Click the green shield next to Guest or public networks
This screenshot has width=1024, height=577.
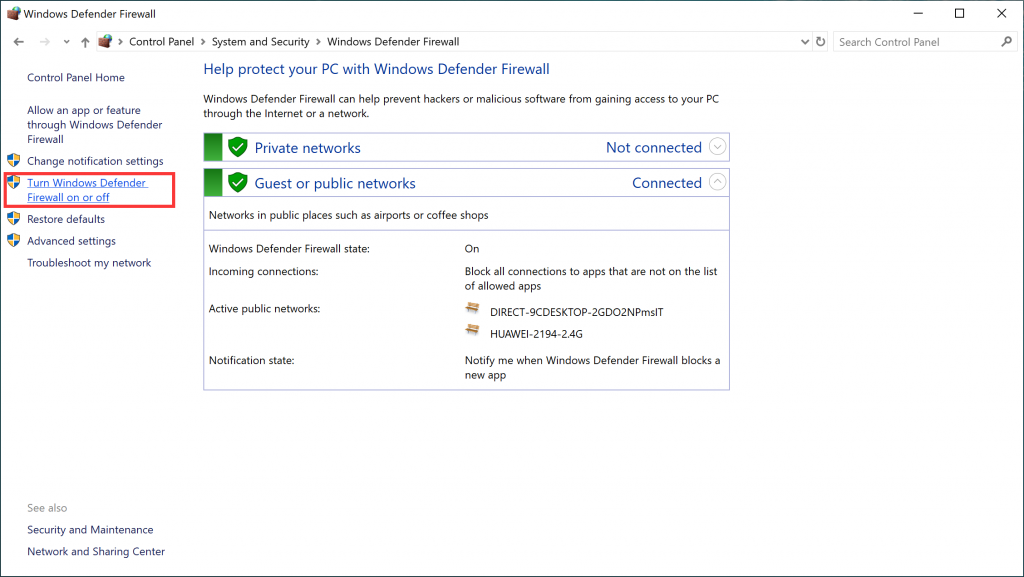point(237,182)
